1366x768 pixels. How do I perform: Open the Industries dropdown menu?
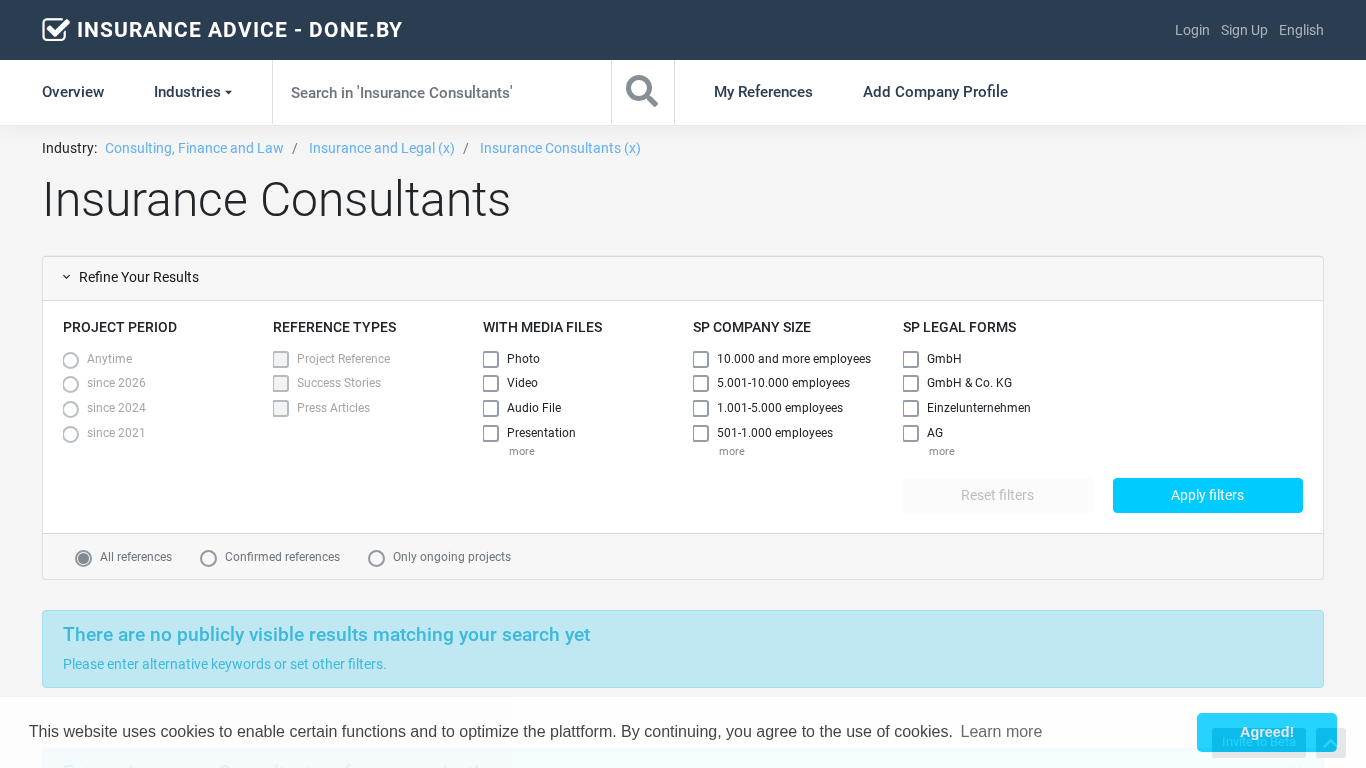[193, 92]
